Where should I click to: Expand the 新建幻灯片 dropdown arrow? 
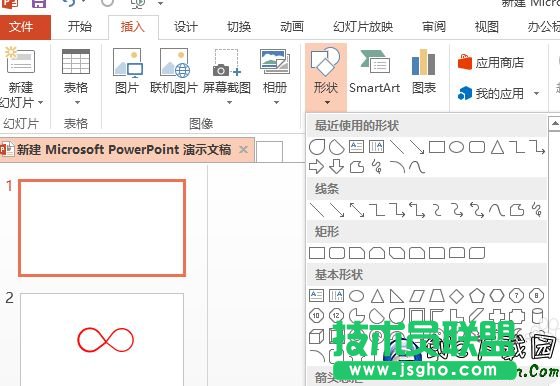[x=40, y=103]
